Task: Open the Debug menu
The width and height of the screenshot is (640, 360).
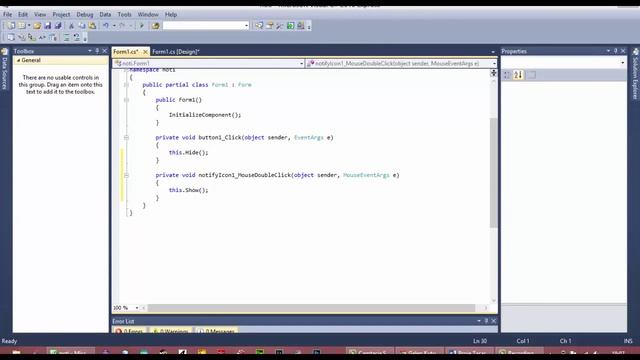Action: click(x=85, y=15)
